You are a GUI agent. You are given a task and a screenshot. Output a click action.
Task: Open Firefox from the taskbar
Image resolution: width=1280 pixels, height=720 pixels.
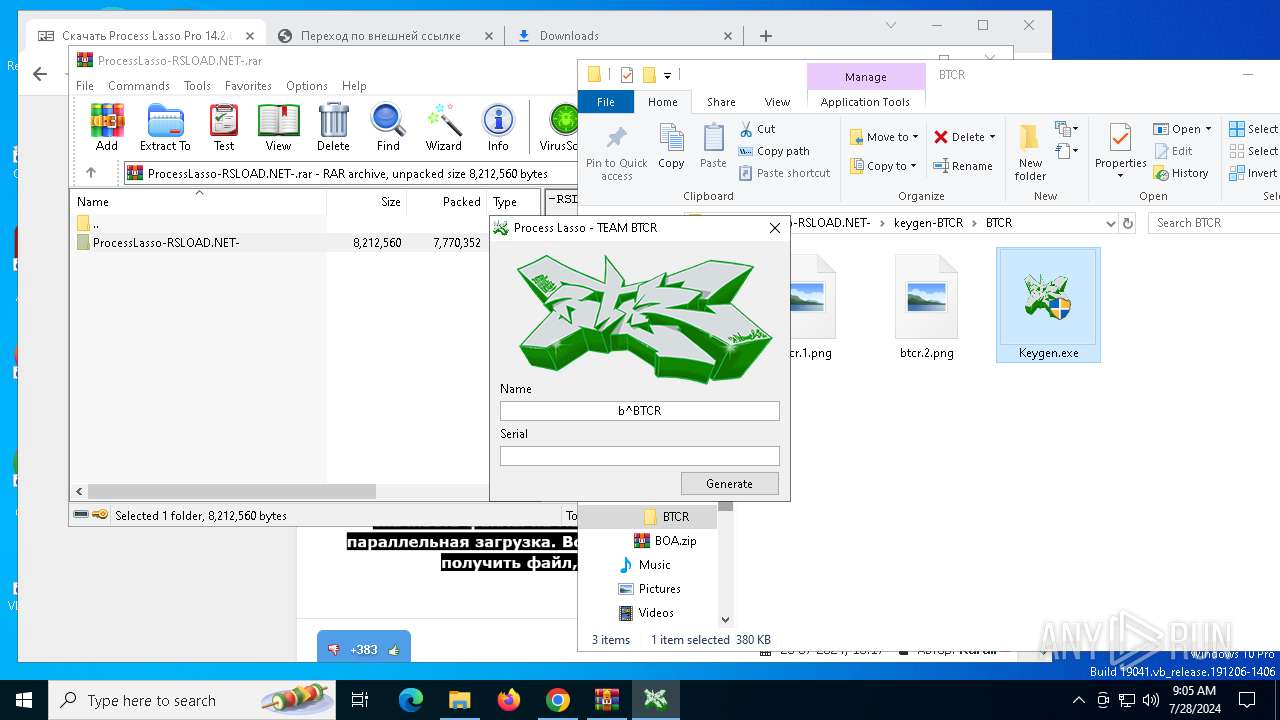point(509,700)
